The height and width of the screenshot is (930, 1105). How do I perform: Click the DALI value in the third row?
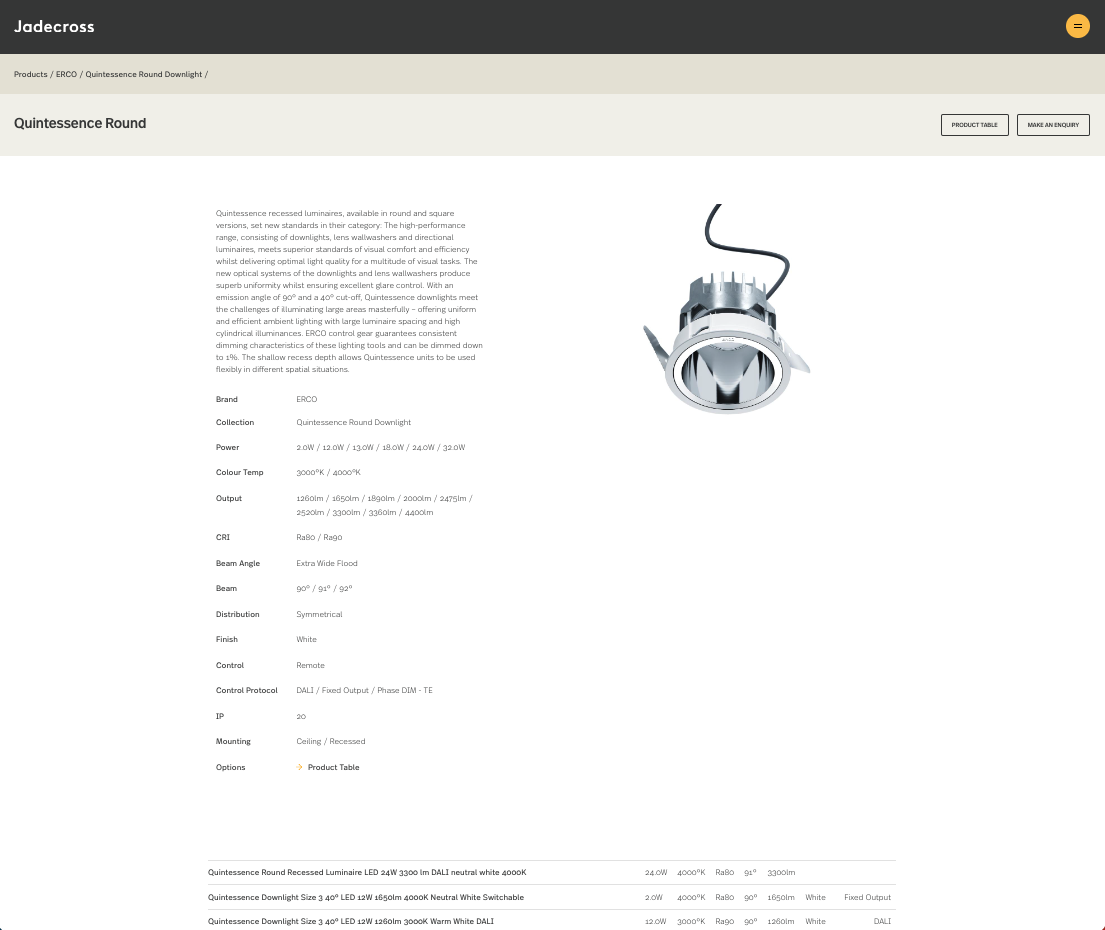pyautogui.click(x=882, y=922)
